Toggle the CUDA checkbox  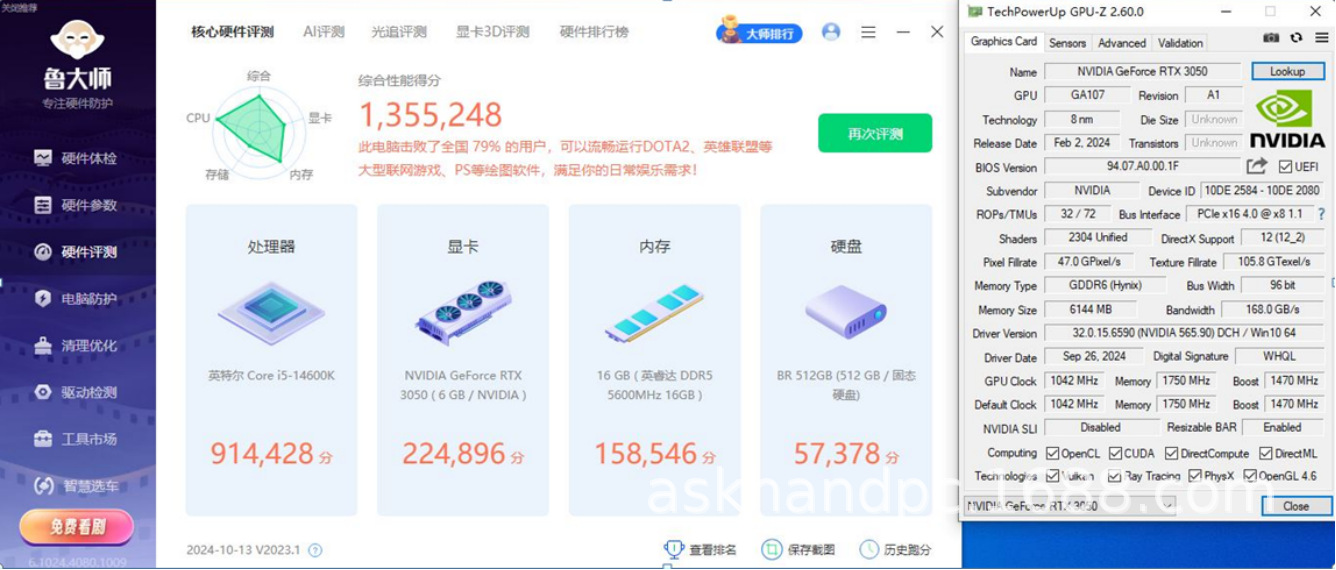click(x=1114, y=453)
